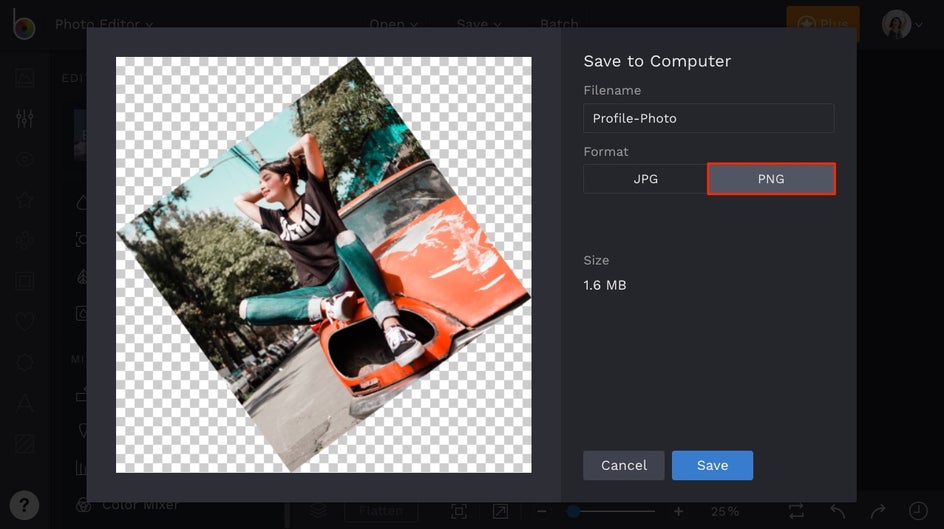
Task: Click the blue Save button
Action: click(x=712, y=465)
